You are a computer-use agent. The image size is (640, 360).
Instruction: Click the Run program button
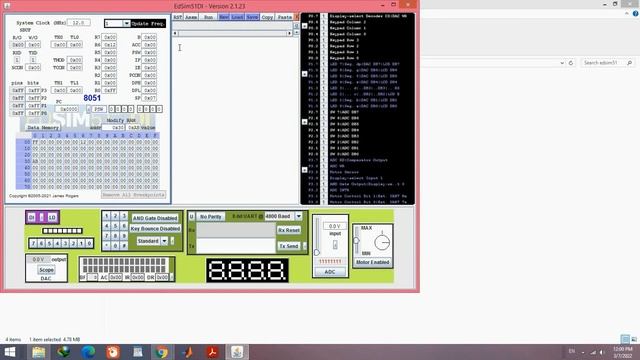pos(208,17)
